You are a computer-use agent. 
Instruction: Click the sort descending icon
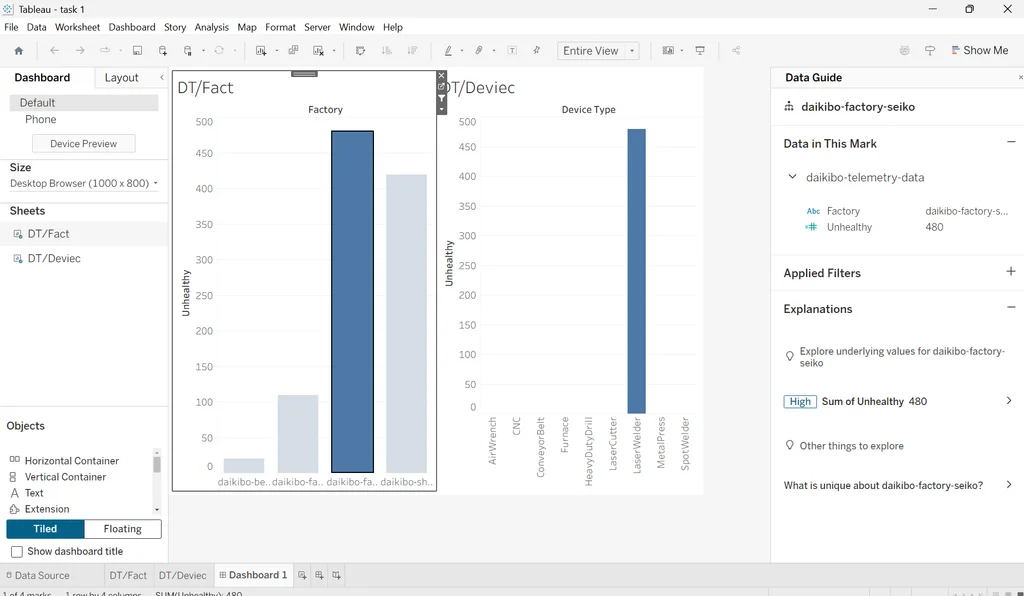[x=412, y=50]
